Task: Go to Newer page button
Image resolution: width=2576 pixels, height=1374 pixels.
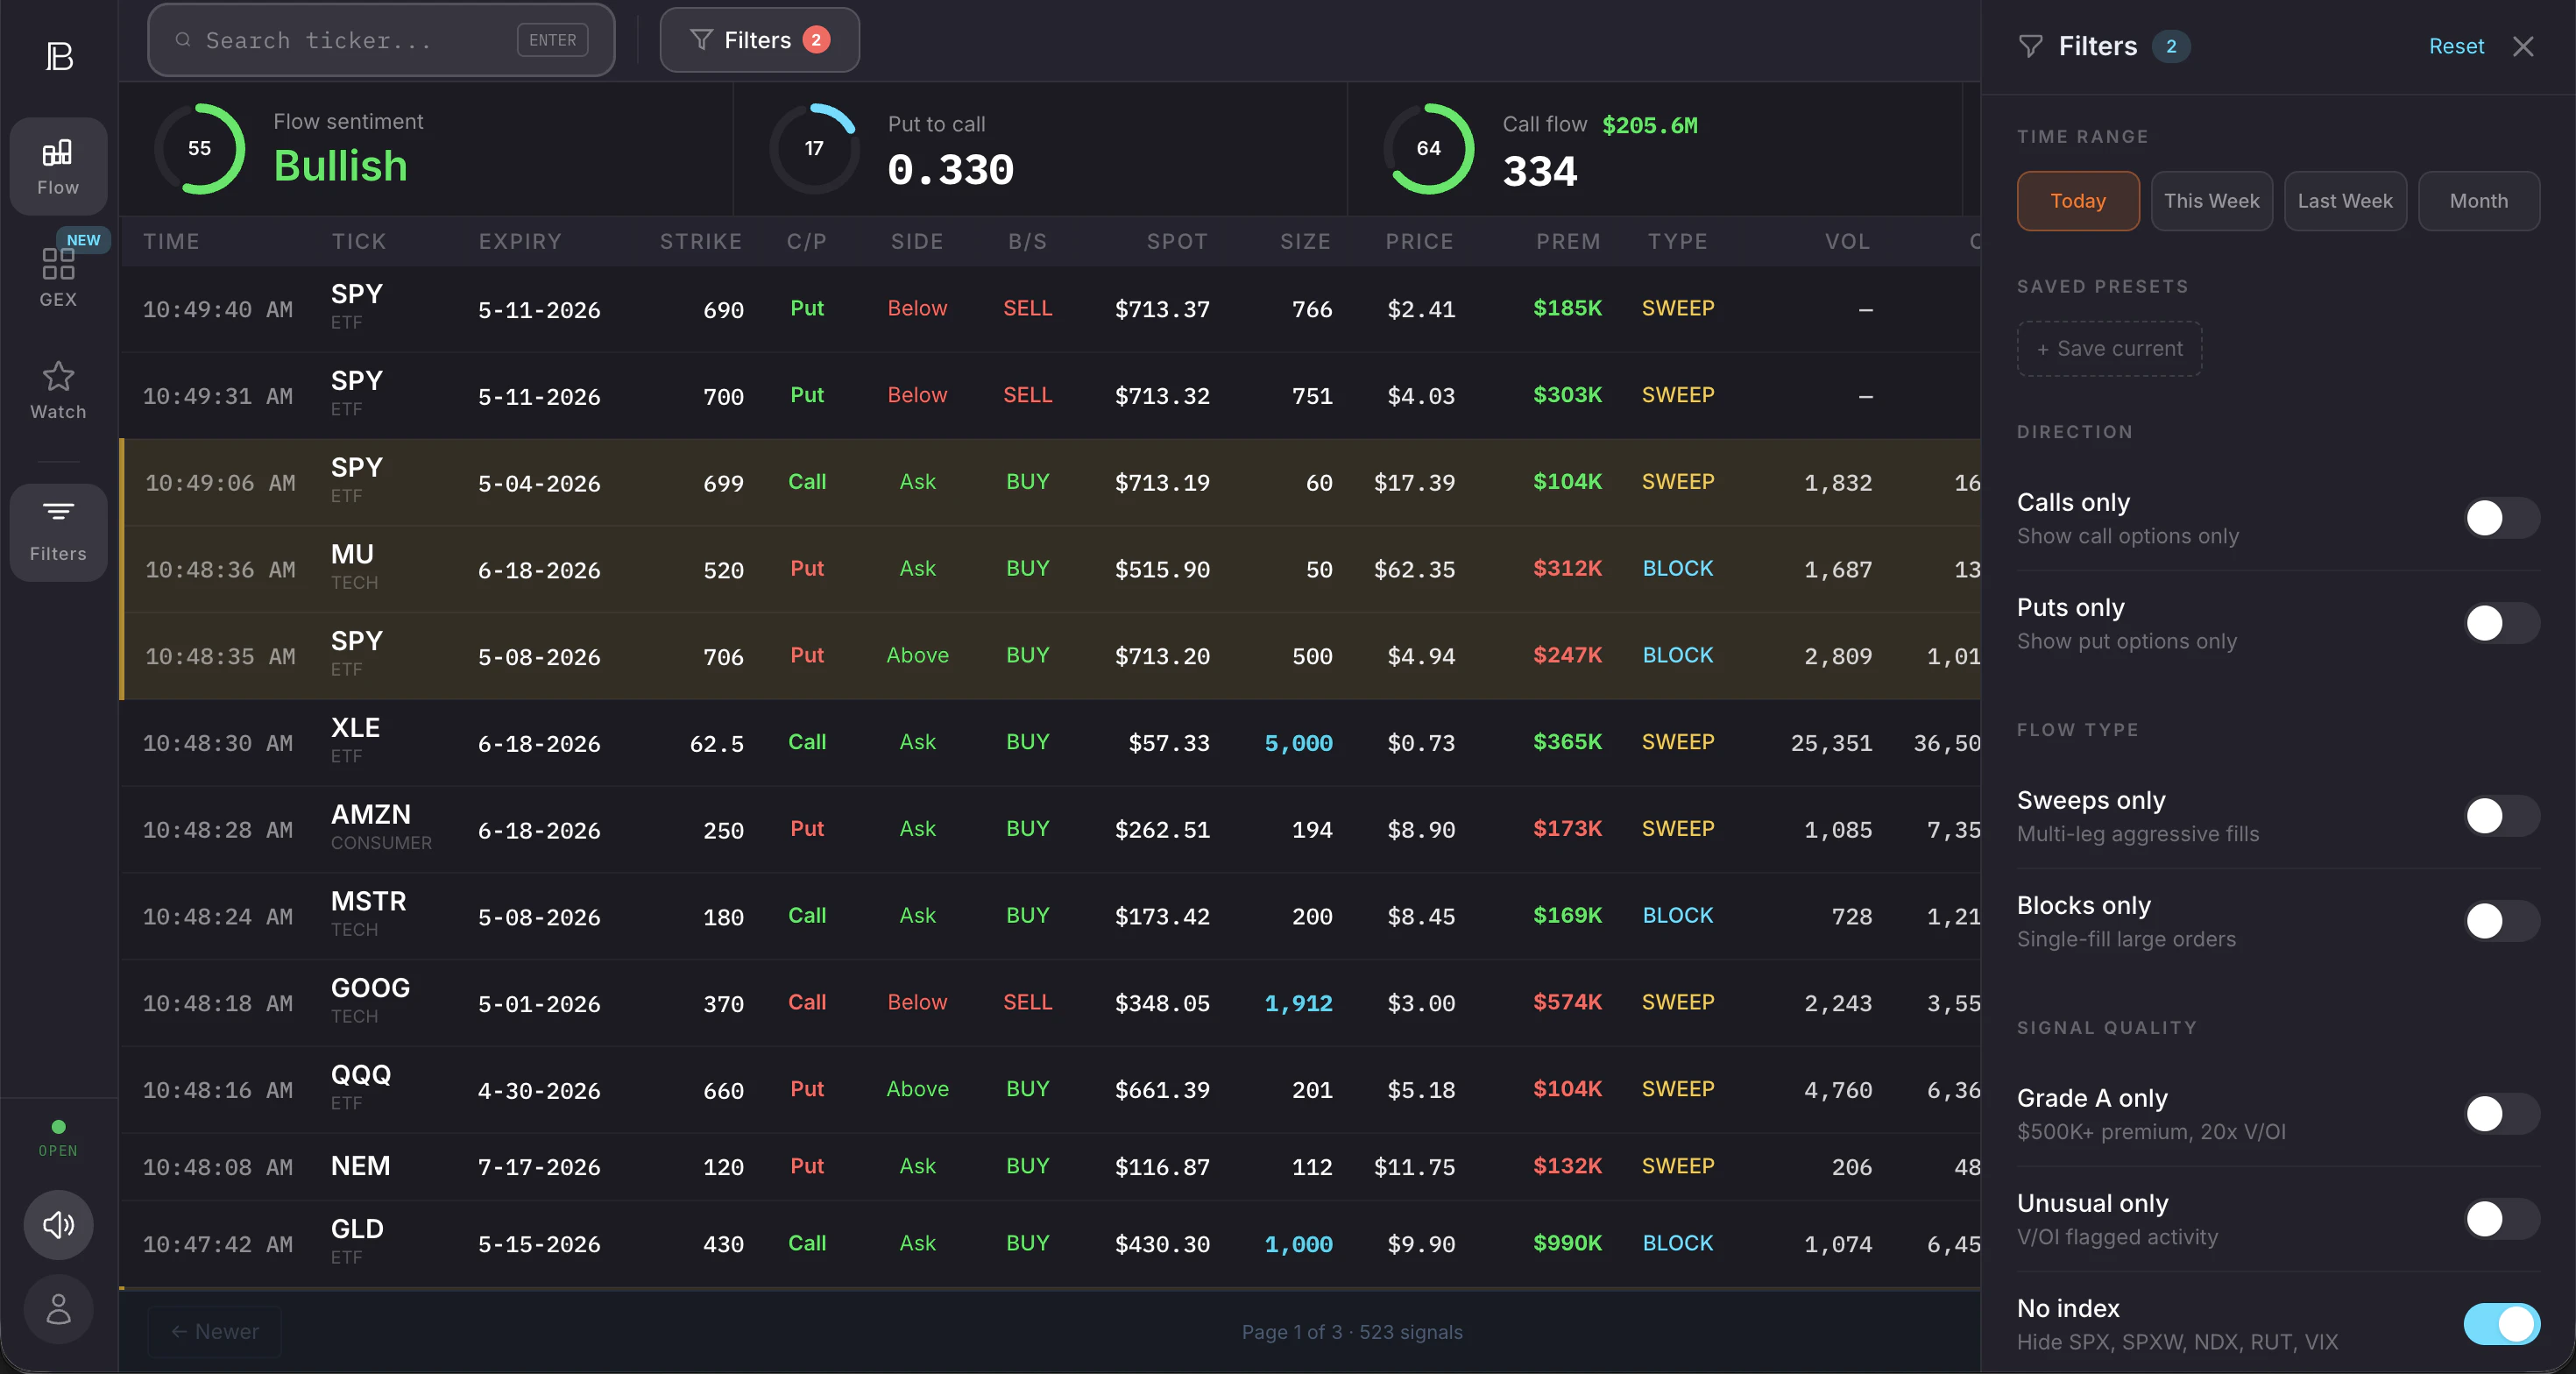Action: [215, 1331]
